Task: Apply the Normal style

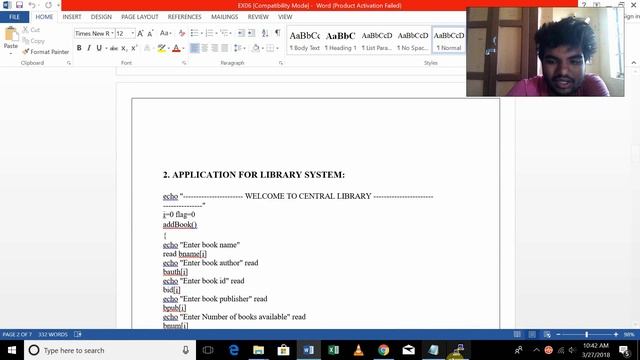Action: (x=449, y=41)
